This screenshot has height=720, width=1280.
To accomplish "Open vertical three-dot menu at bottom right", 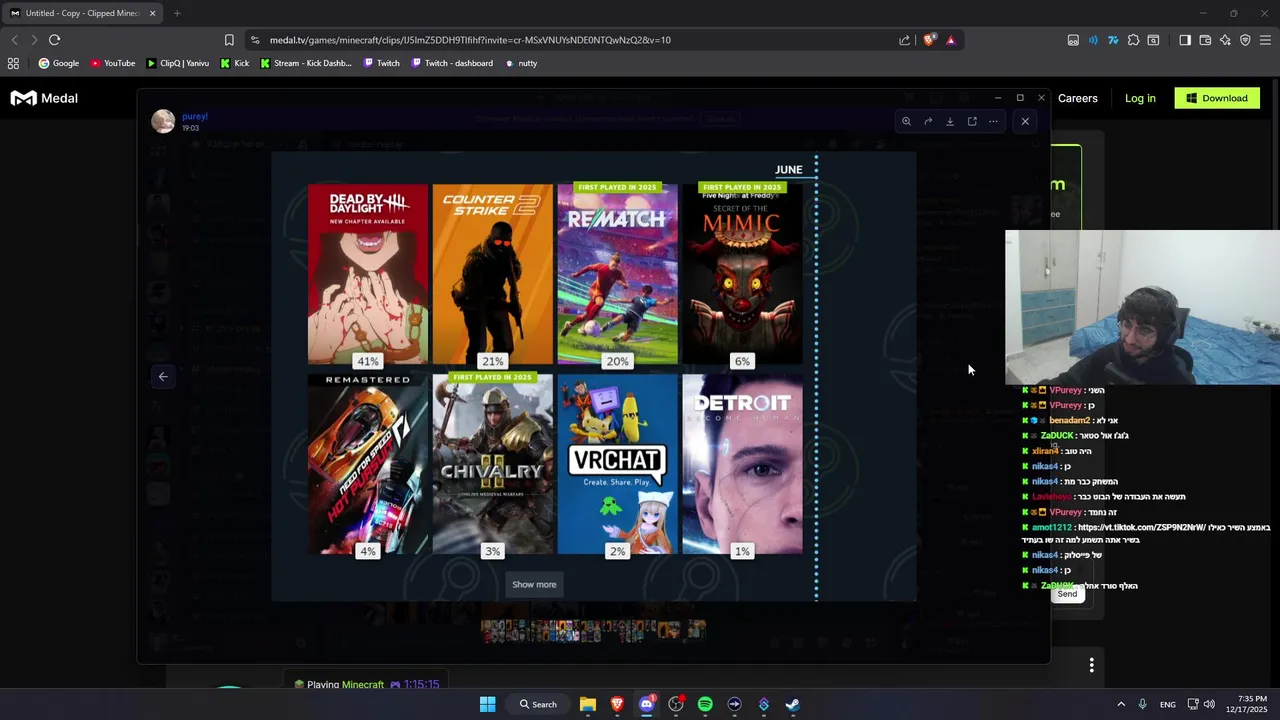I will [1091, 665].
